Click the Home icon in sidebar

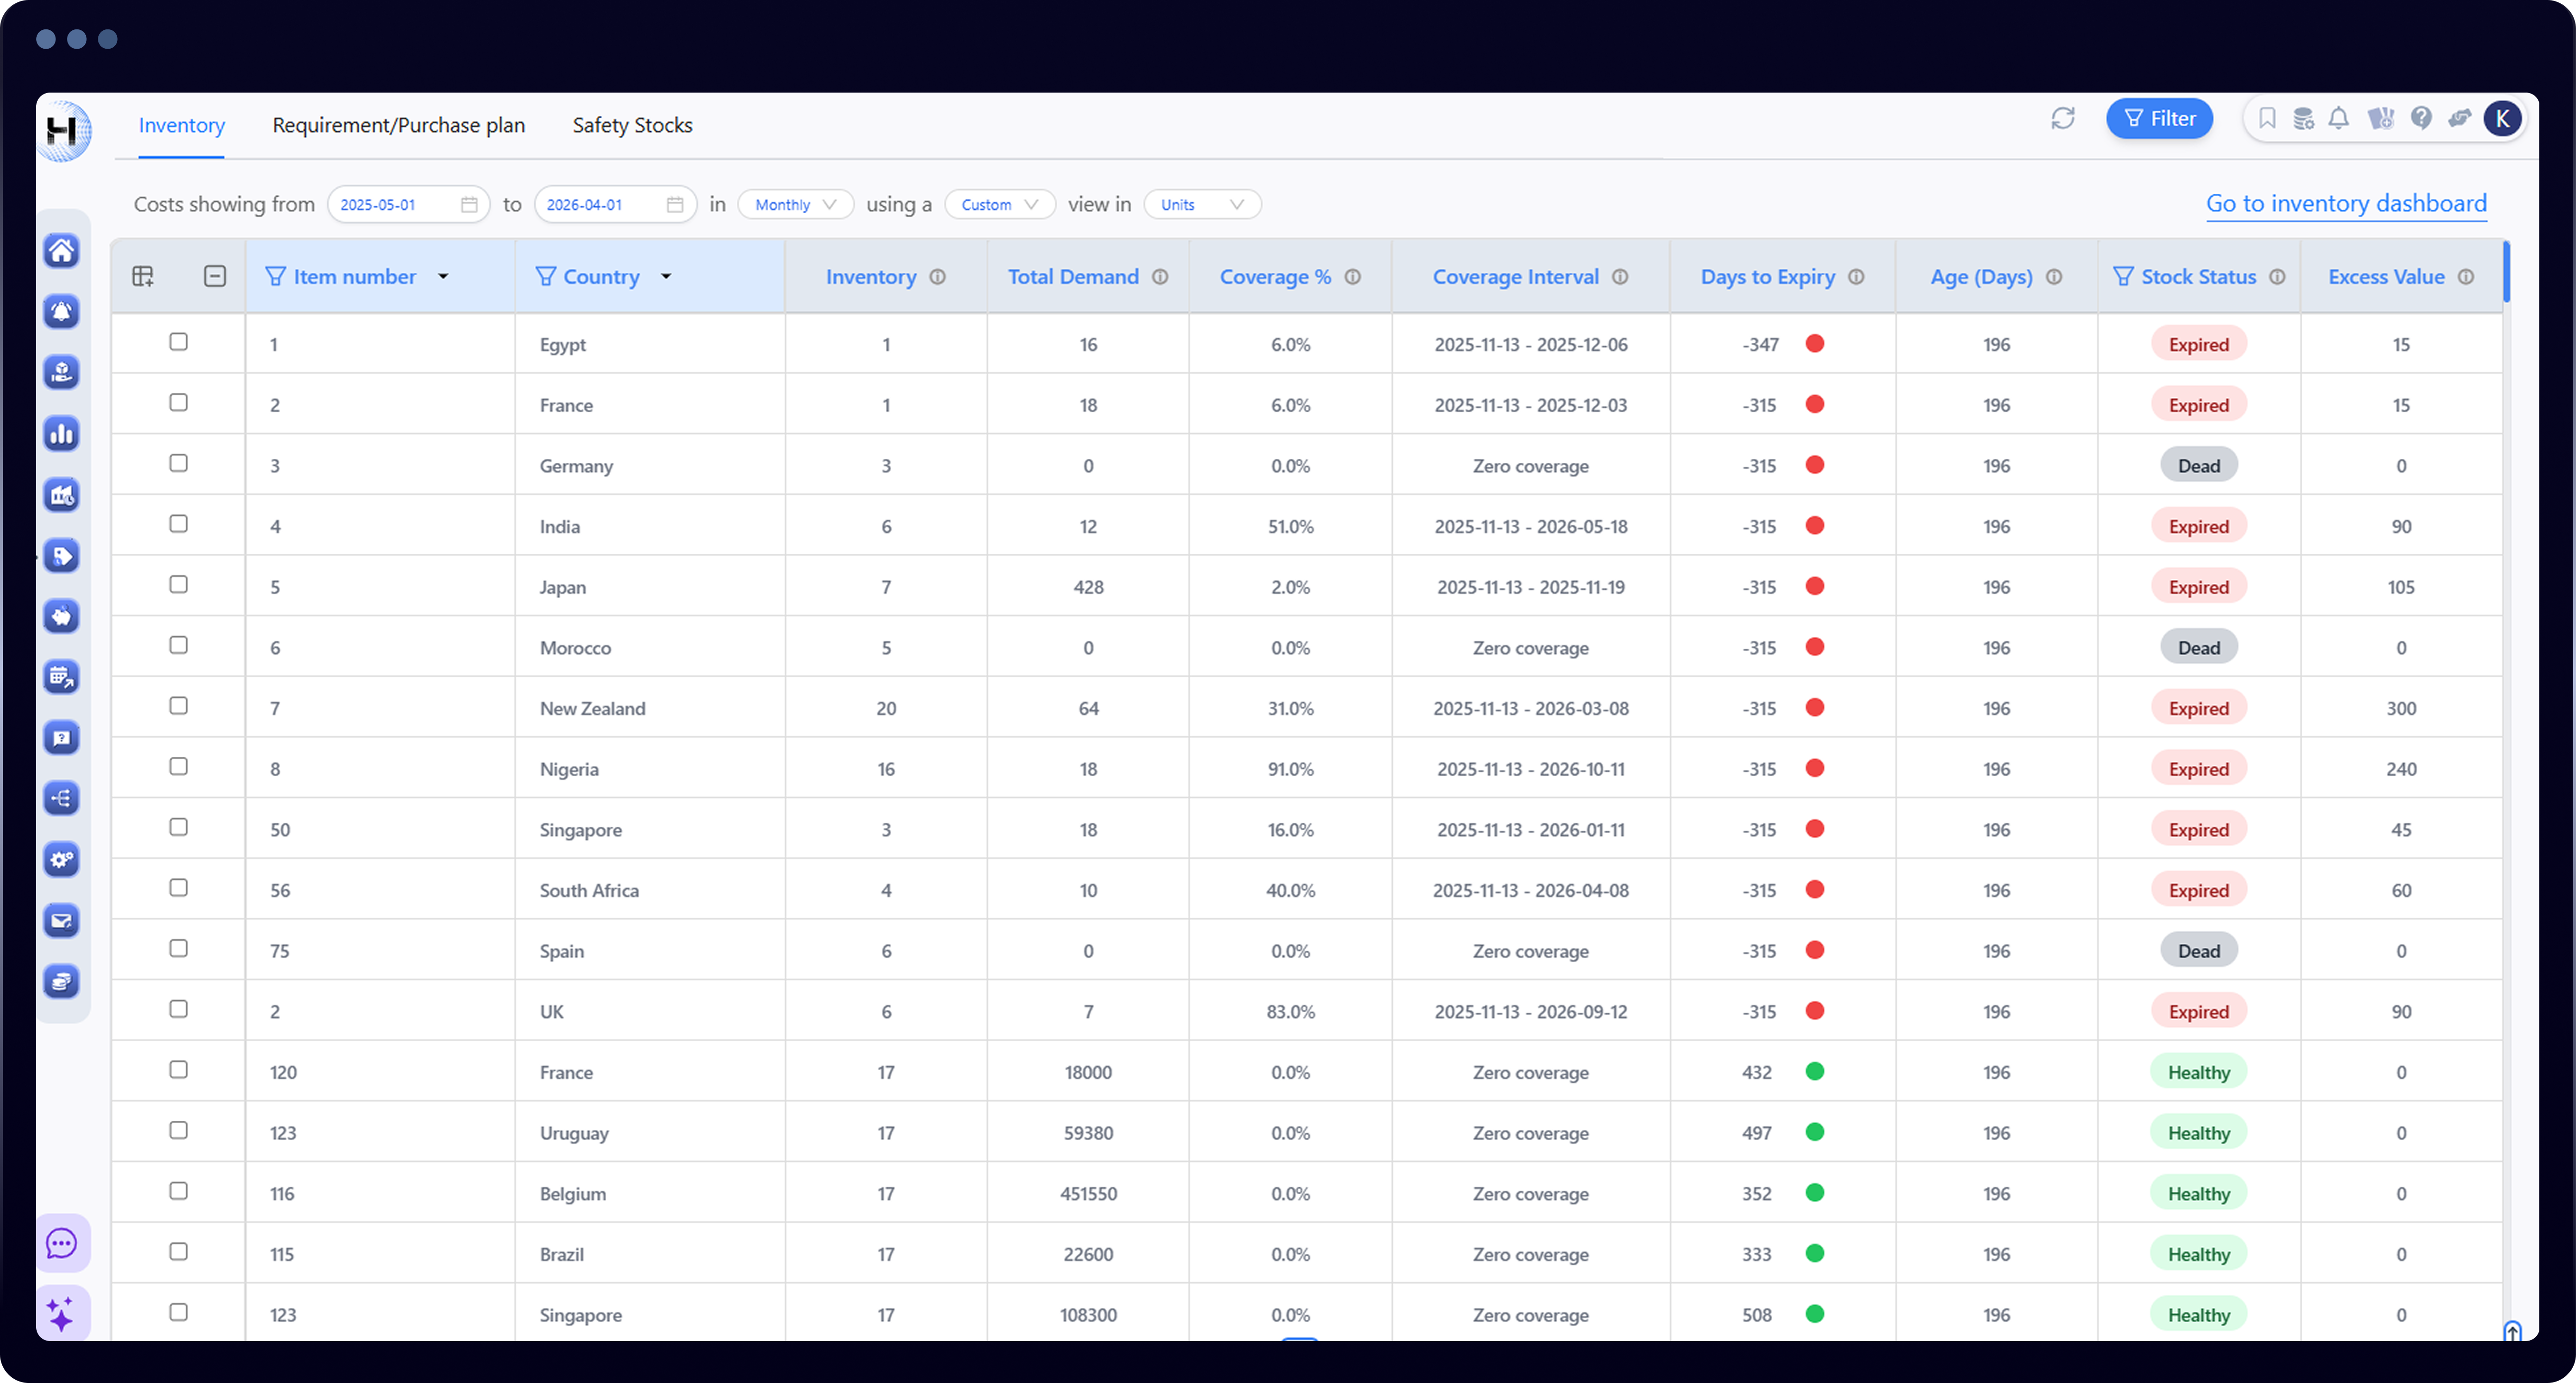[62, 250]
